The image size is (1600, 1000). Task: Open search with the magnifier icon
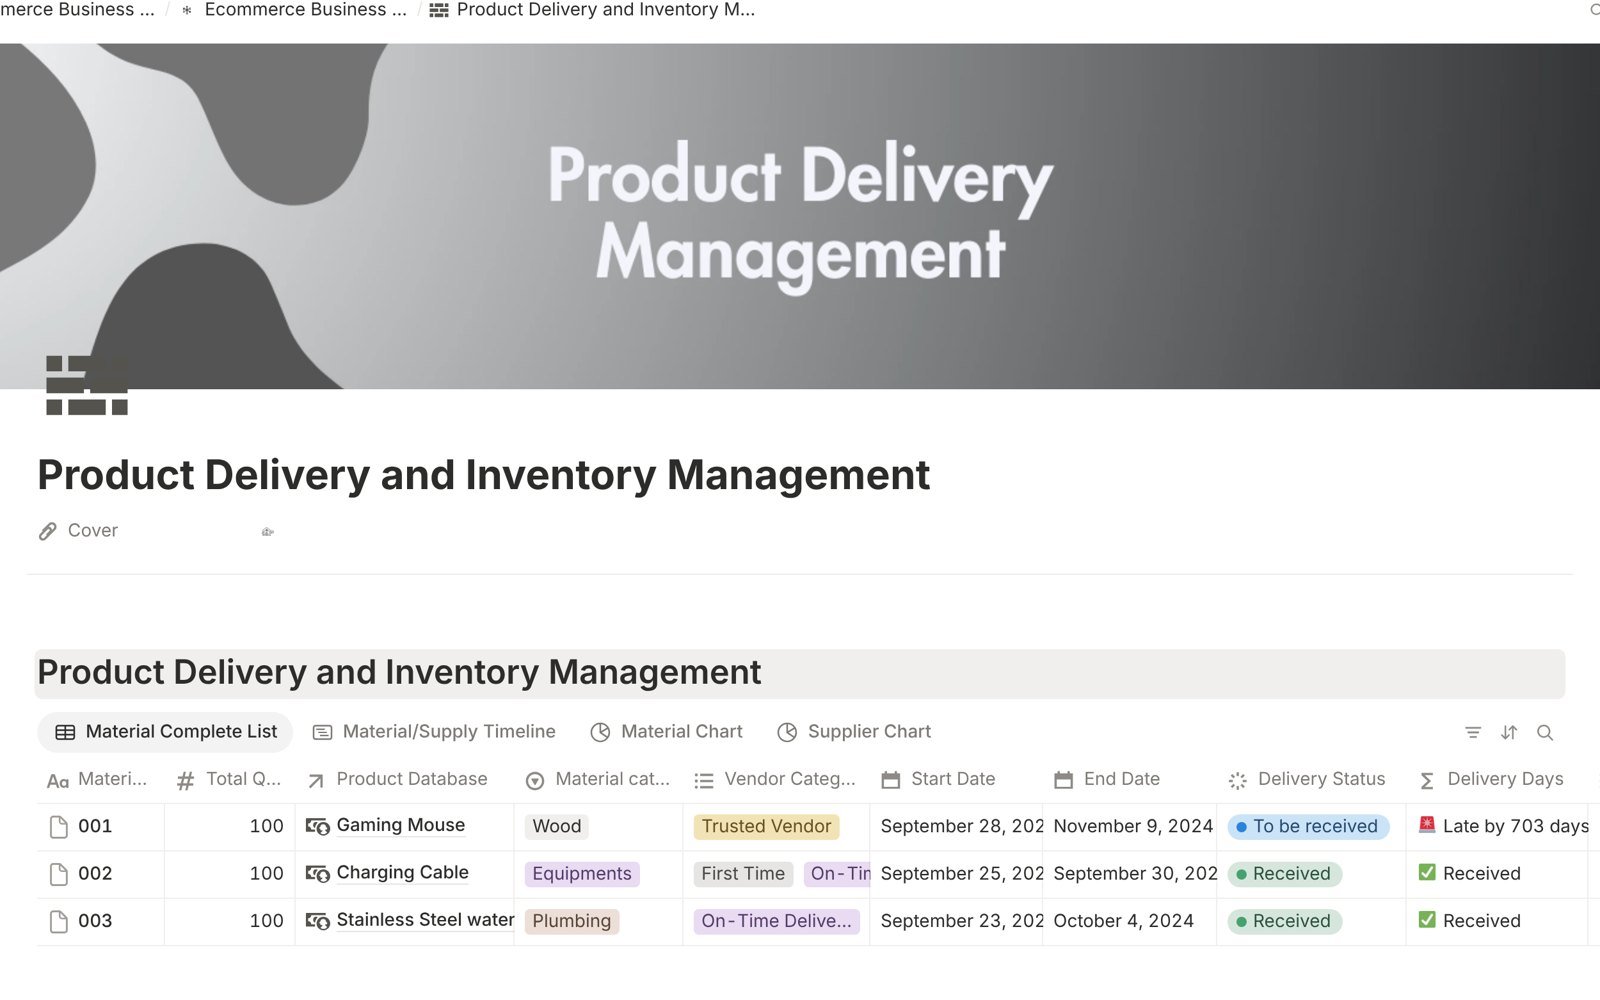[x=1545, y=733]
